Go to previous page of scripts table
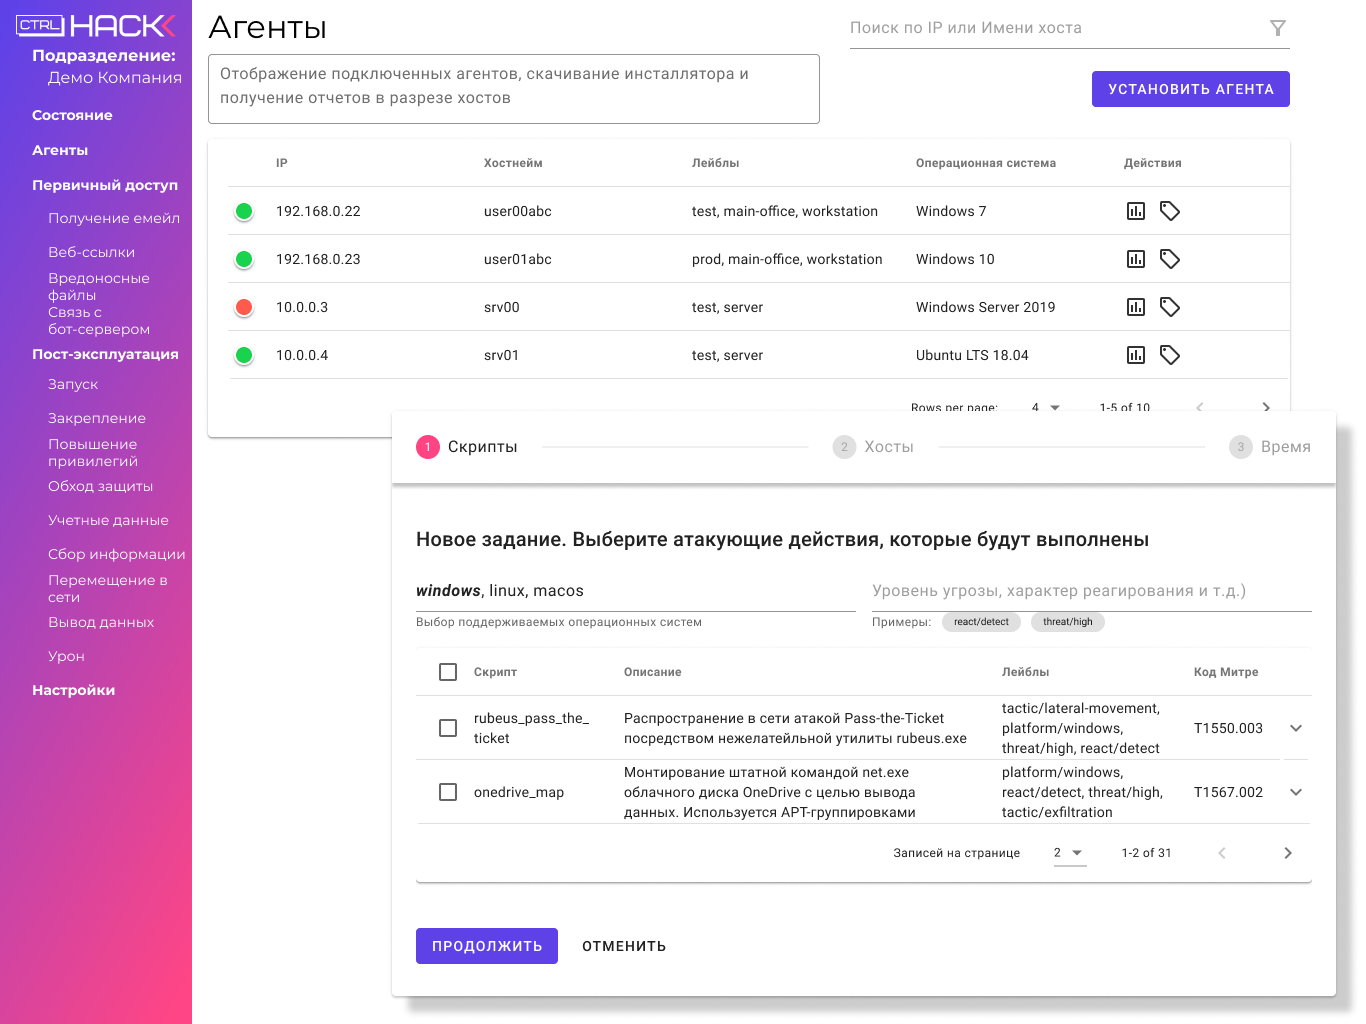 1222,853
